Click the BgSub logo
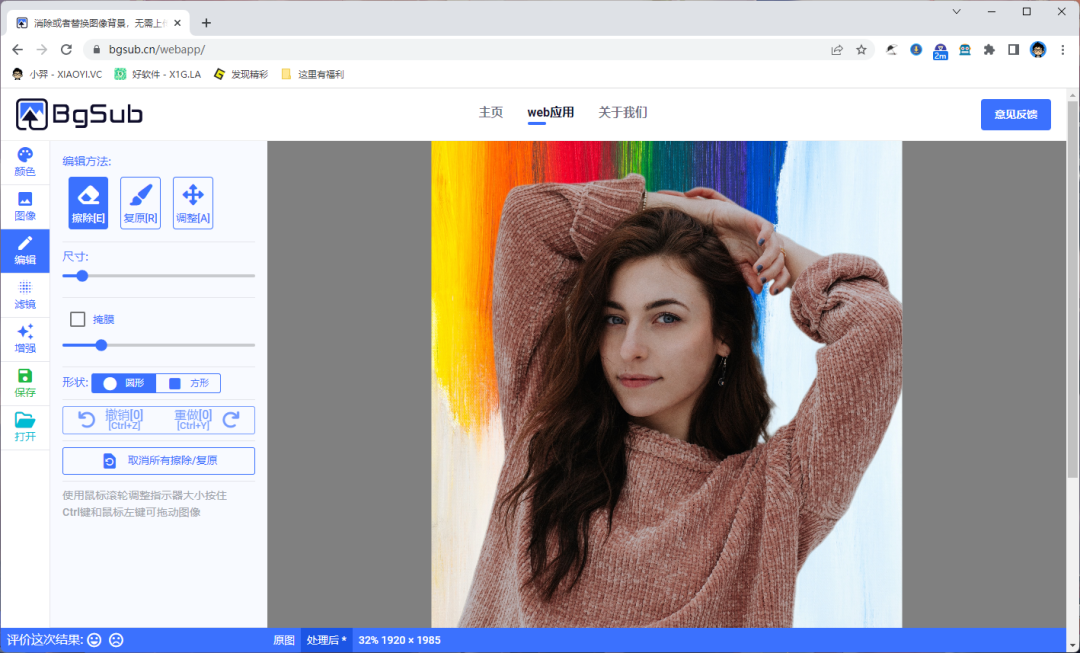Image resolution: width=1080 pixels, height=653 pixels. pyautogui.click(x=79, y=114)
